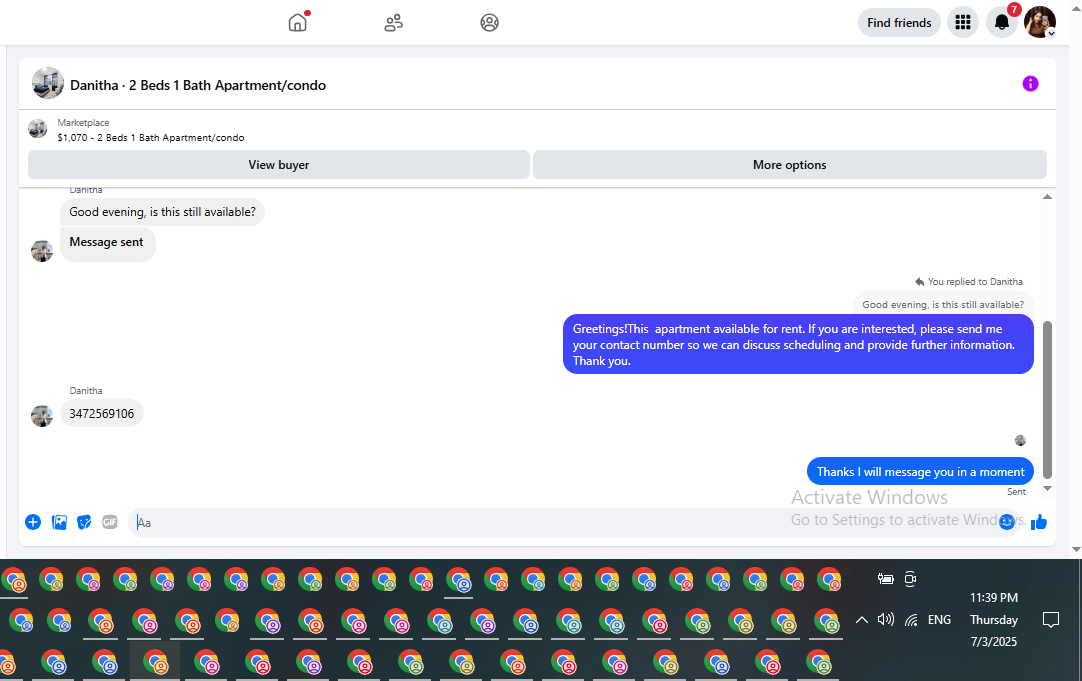This screenshot has height=681, width=1082.
Task: Open the Facebook Home icon
Action: pyautogui.click(x=297, y=23)
